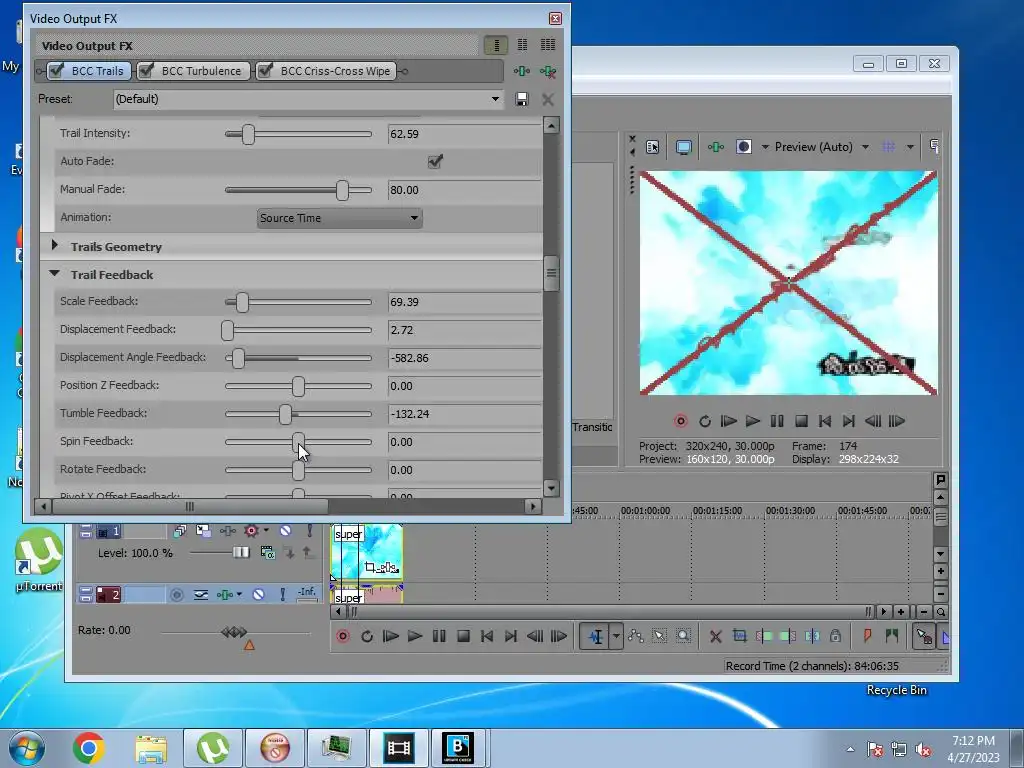Switch to single-column FX layout view
1024x768 pixels.
(x=496, y=45)
